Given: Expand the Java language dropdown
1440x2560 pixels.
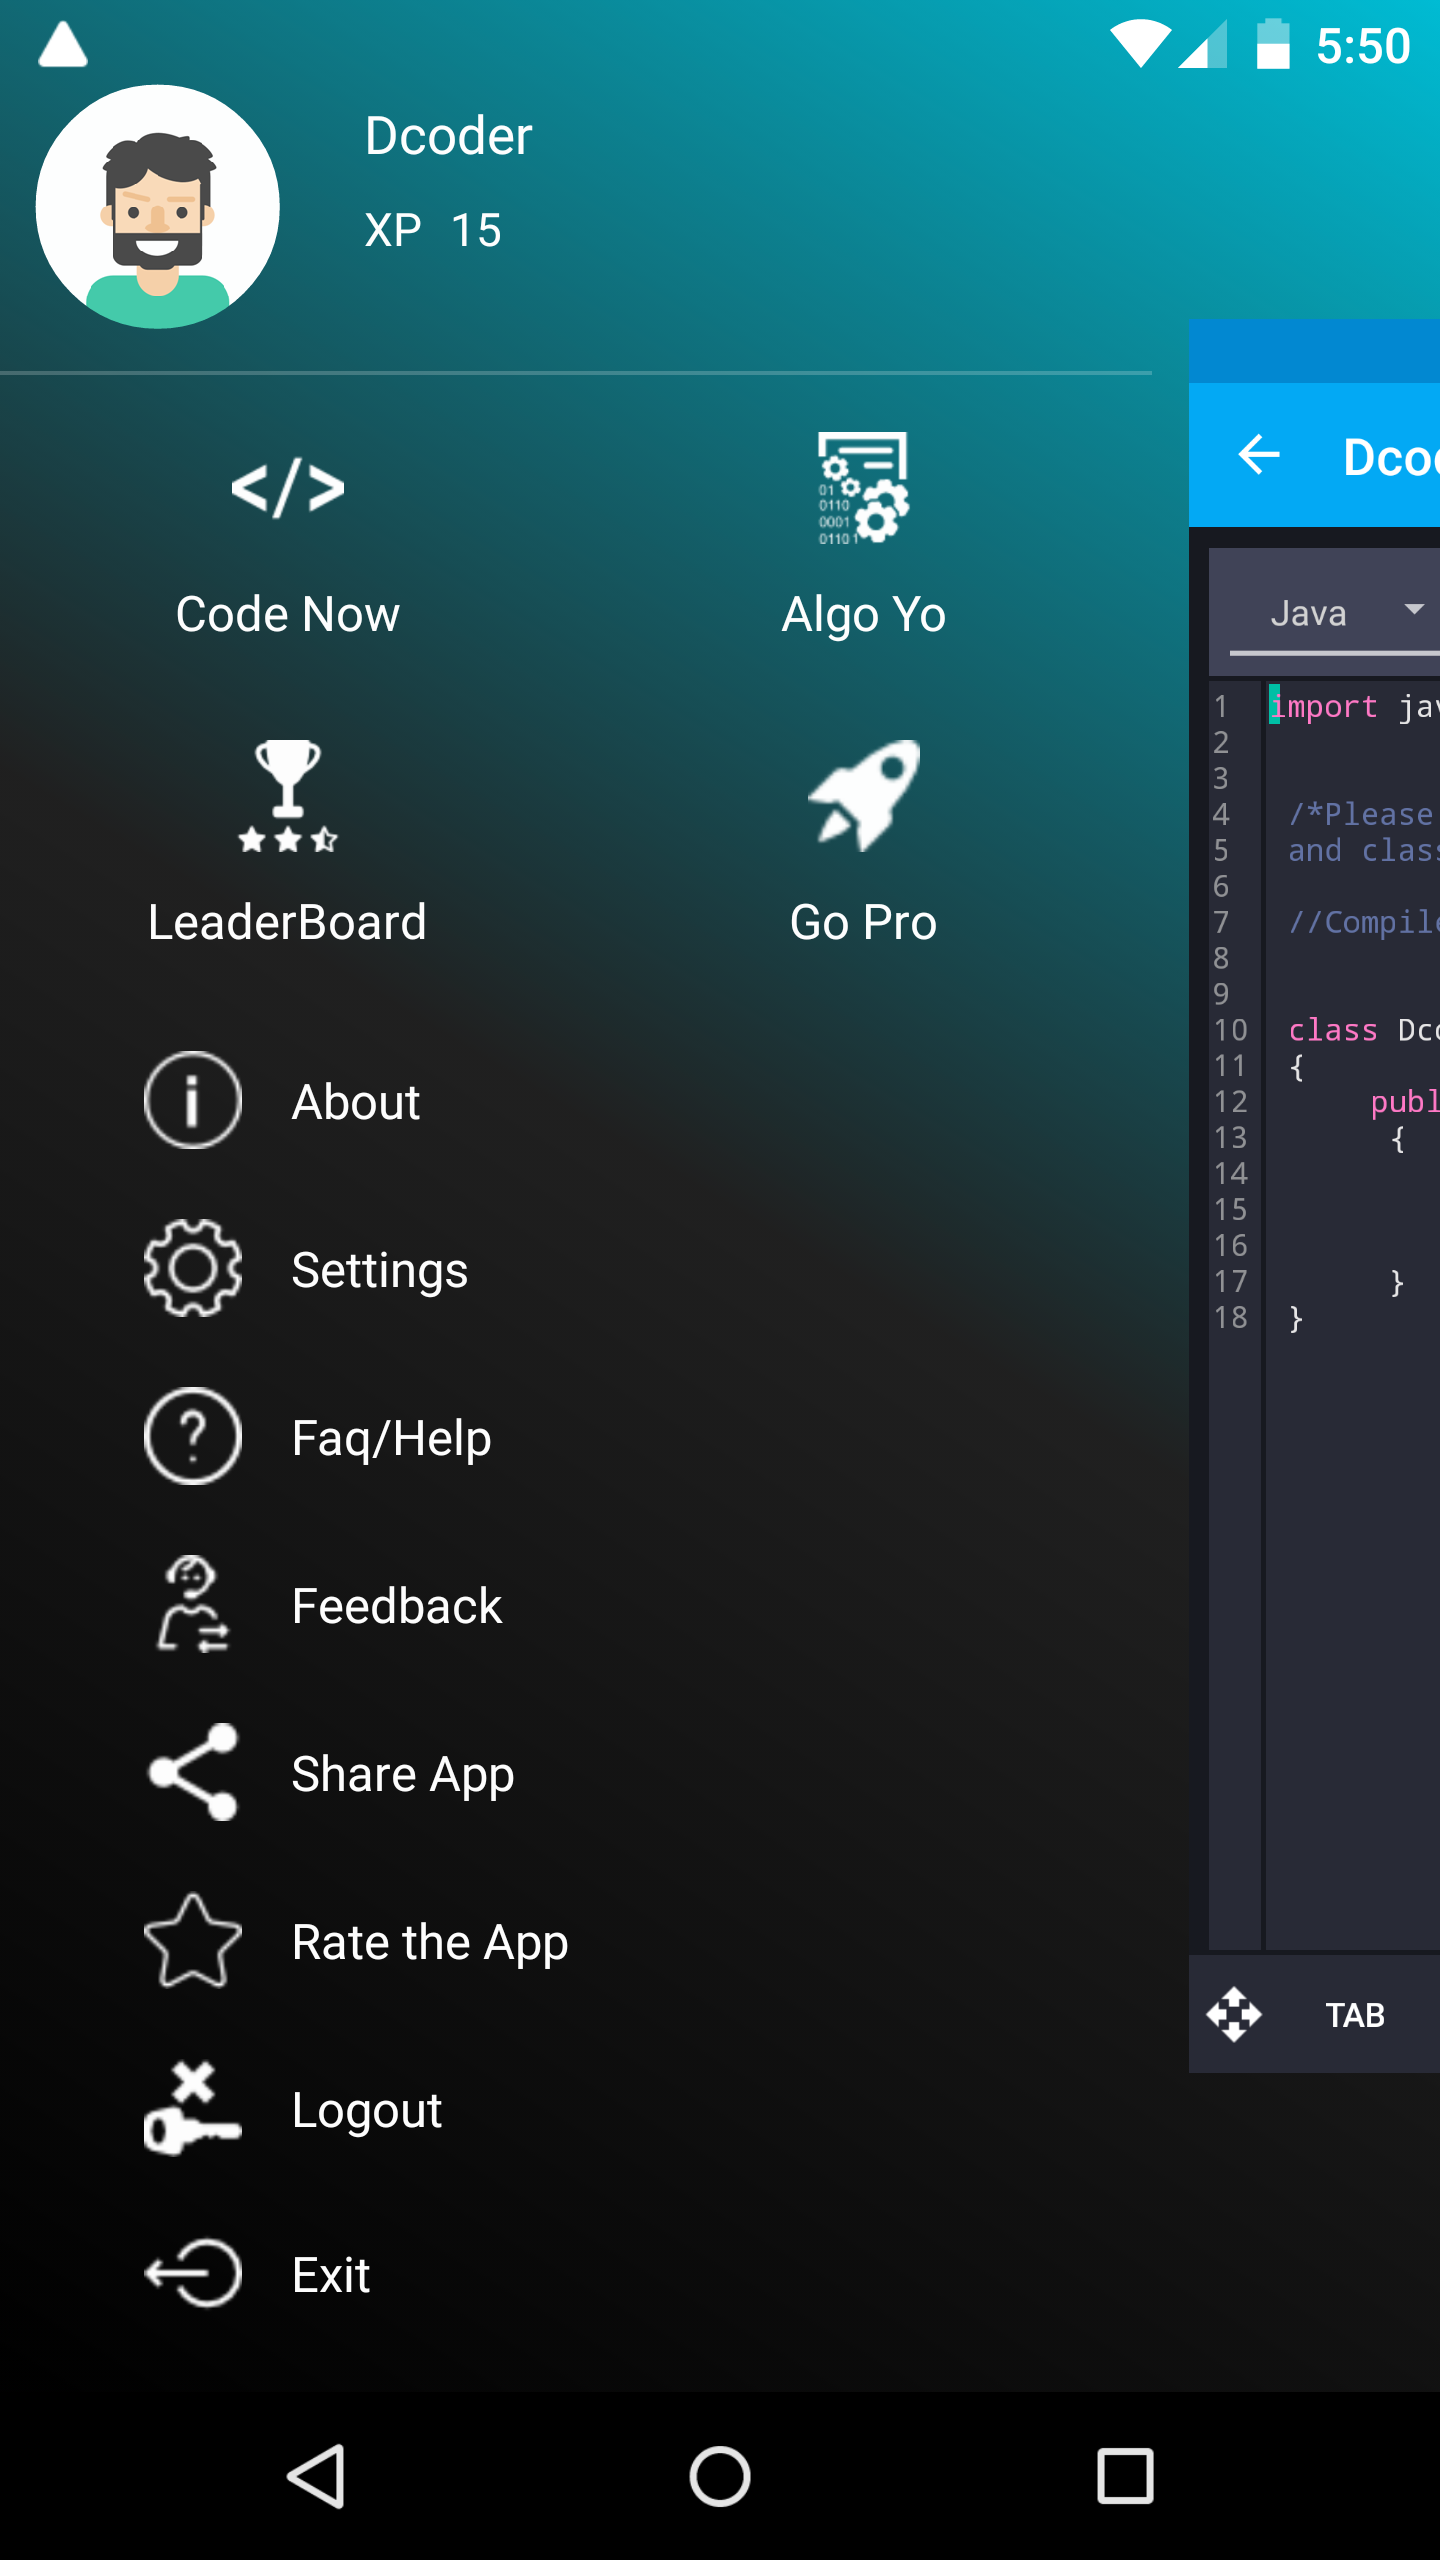Looking at the screenshot, I should pyautogui.click(x=1334, y=612).
